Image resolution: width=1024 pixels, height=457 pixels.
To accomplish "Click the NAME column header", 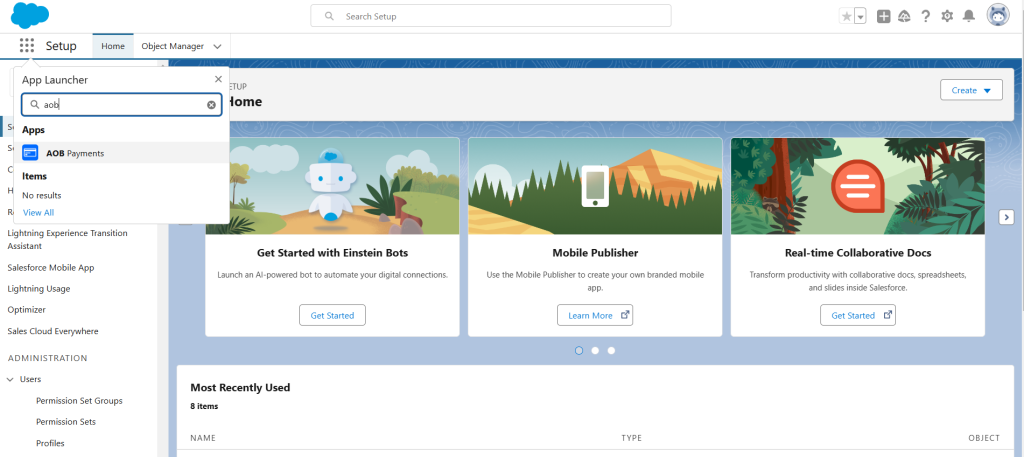I will pyautogui.click(x=203, y=438).
